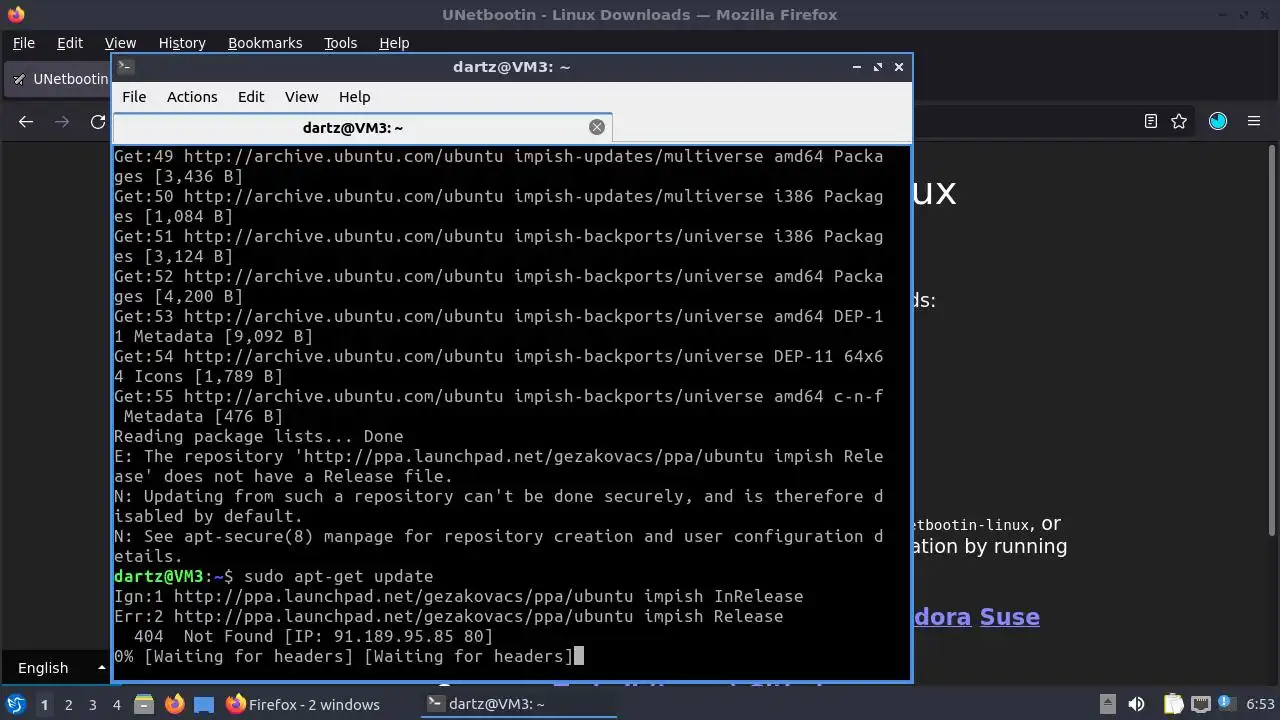Open Firefox account profile icon
1280x720 pixels.
click(x=1217, y=121)
